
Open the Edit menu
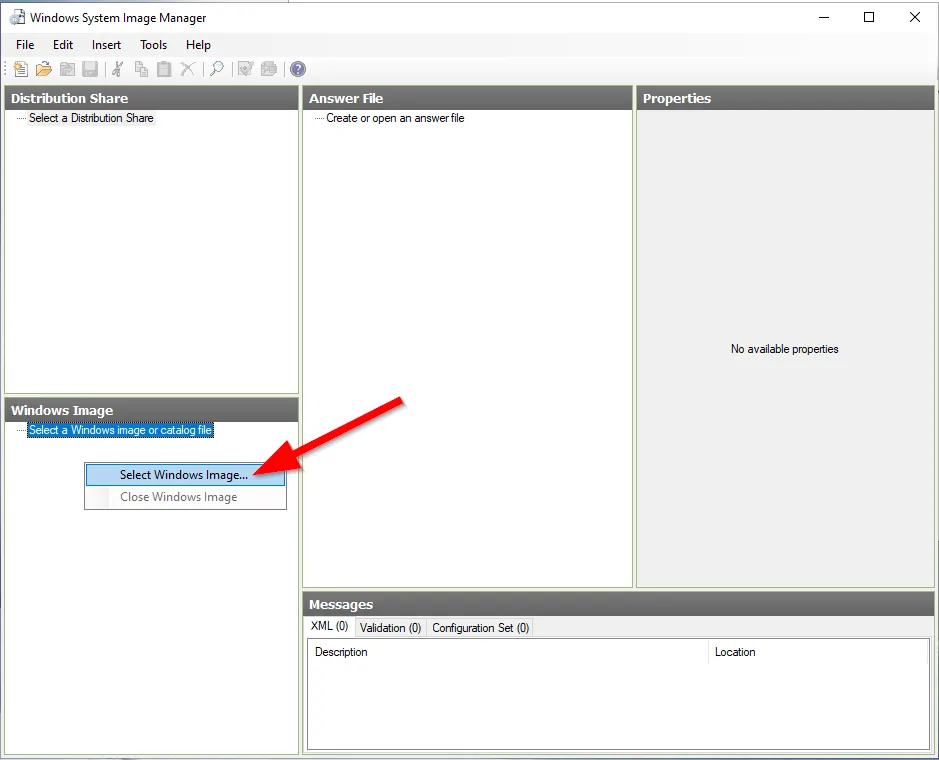pyautogui.click(x=63, y=45)
